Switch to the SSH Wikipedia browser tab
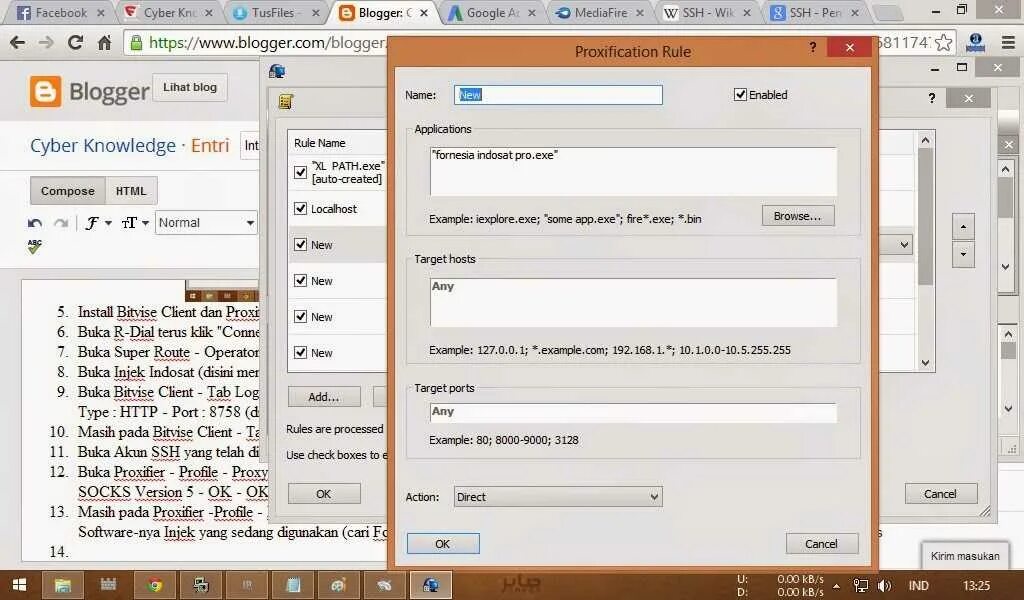This screenshot has width=1024, height=600. [707, 12]
